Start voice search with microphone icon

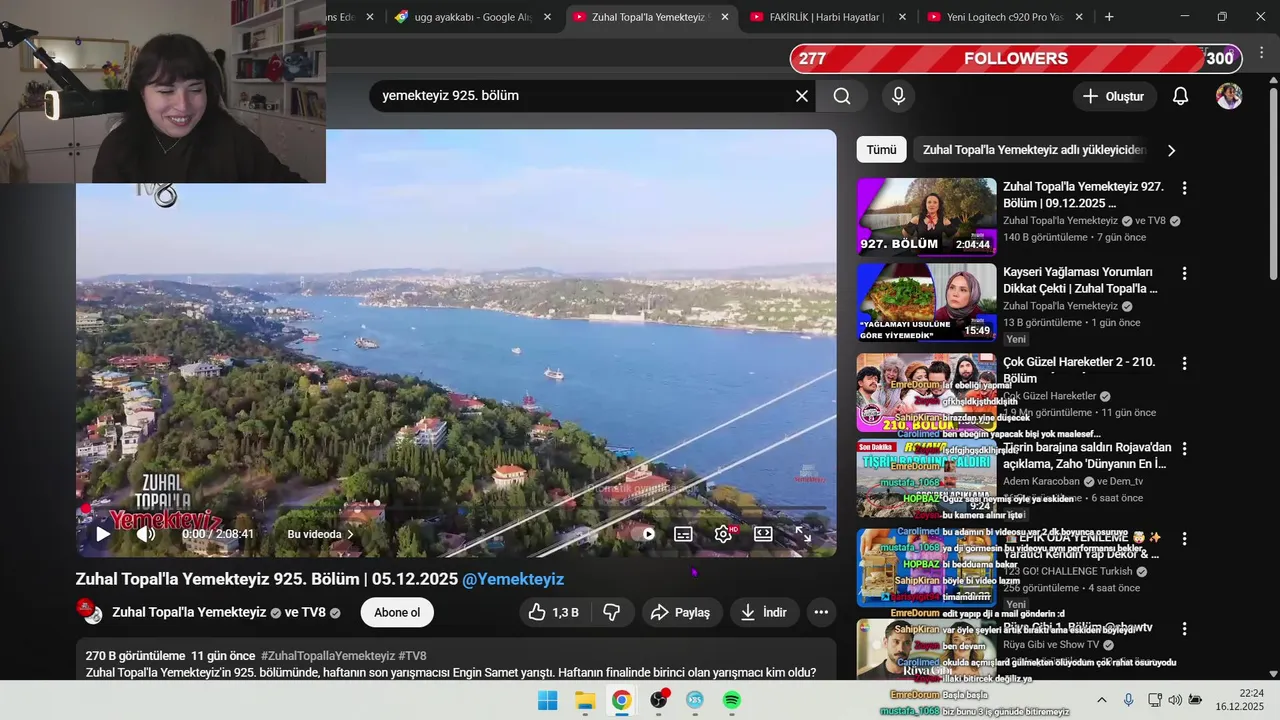[898, 96]
